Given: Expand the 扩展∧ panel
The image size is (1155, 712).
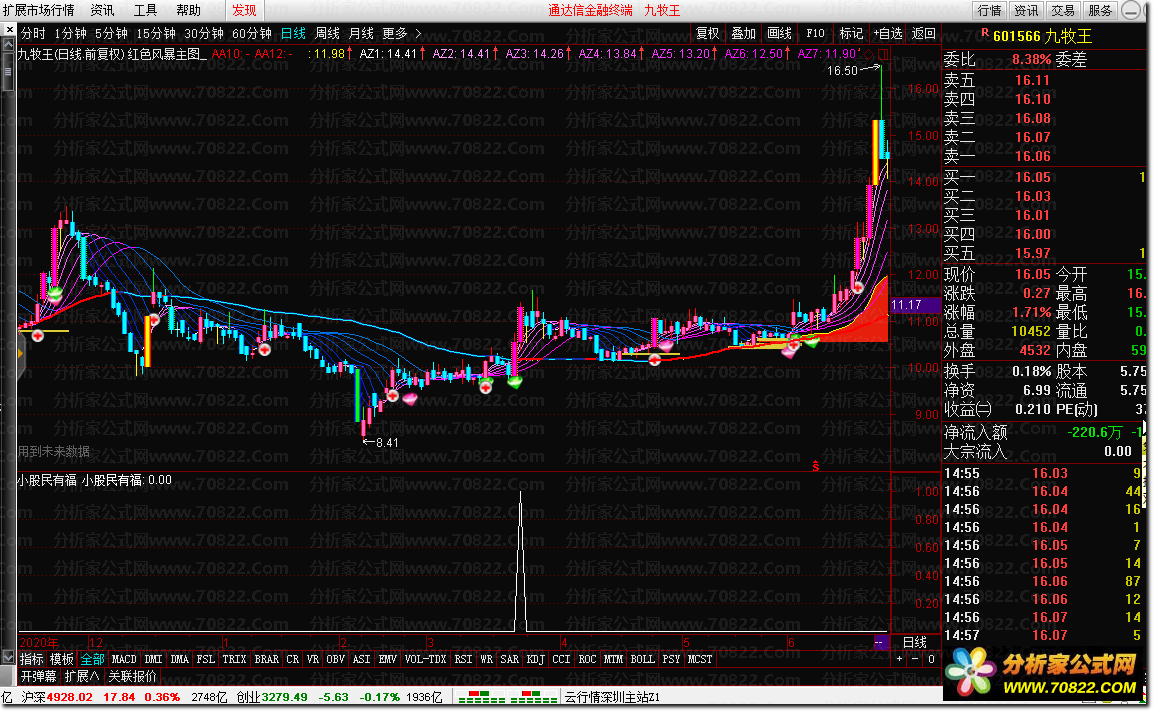Looking at the screenshot, I should (82, 676).
